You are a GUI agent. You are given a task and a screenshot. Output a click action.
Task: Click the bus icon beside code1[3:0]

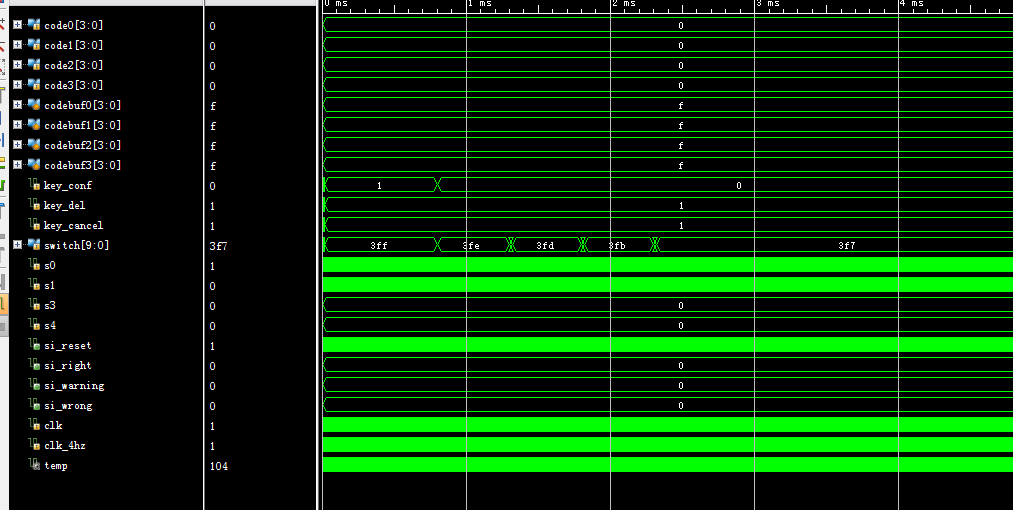pos(34,45)
